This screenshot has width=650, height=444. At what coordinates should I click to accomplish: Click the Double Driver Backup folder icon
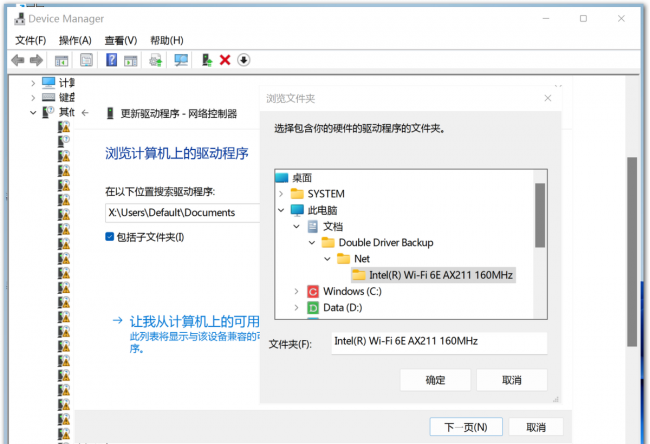[x=328, y=243]
